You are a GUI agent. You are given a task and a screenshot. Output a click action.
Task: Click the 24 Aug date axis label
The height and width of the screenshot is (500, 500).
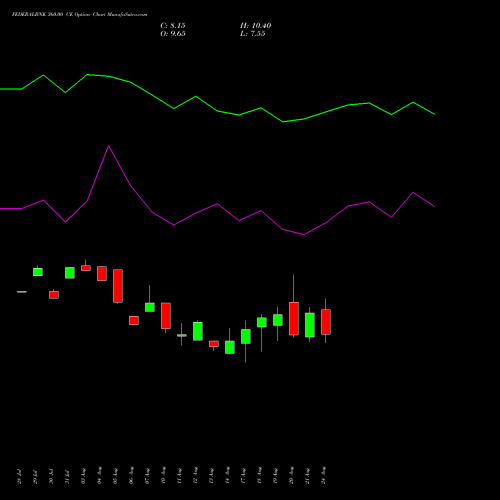click(x=323, y=475)
